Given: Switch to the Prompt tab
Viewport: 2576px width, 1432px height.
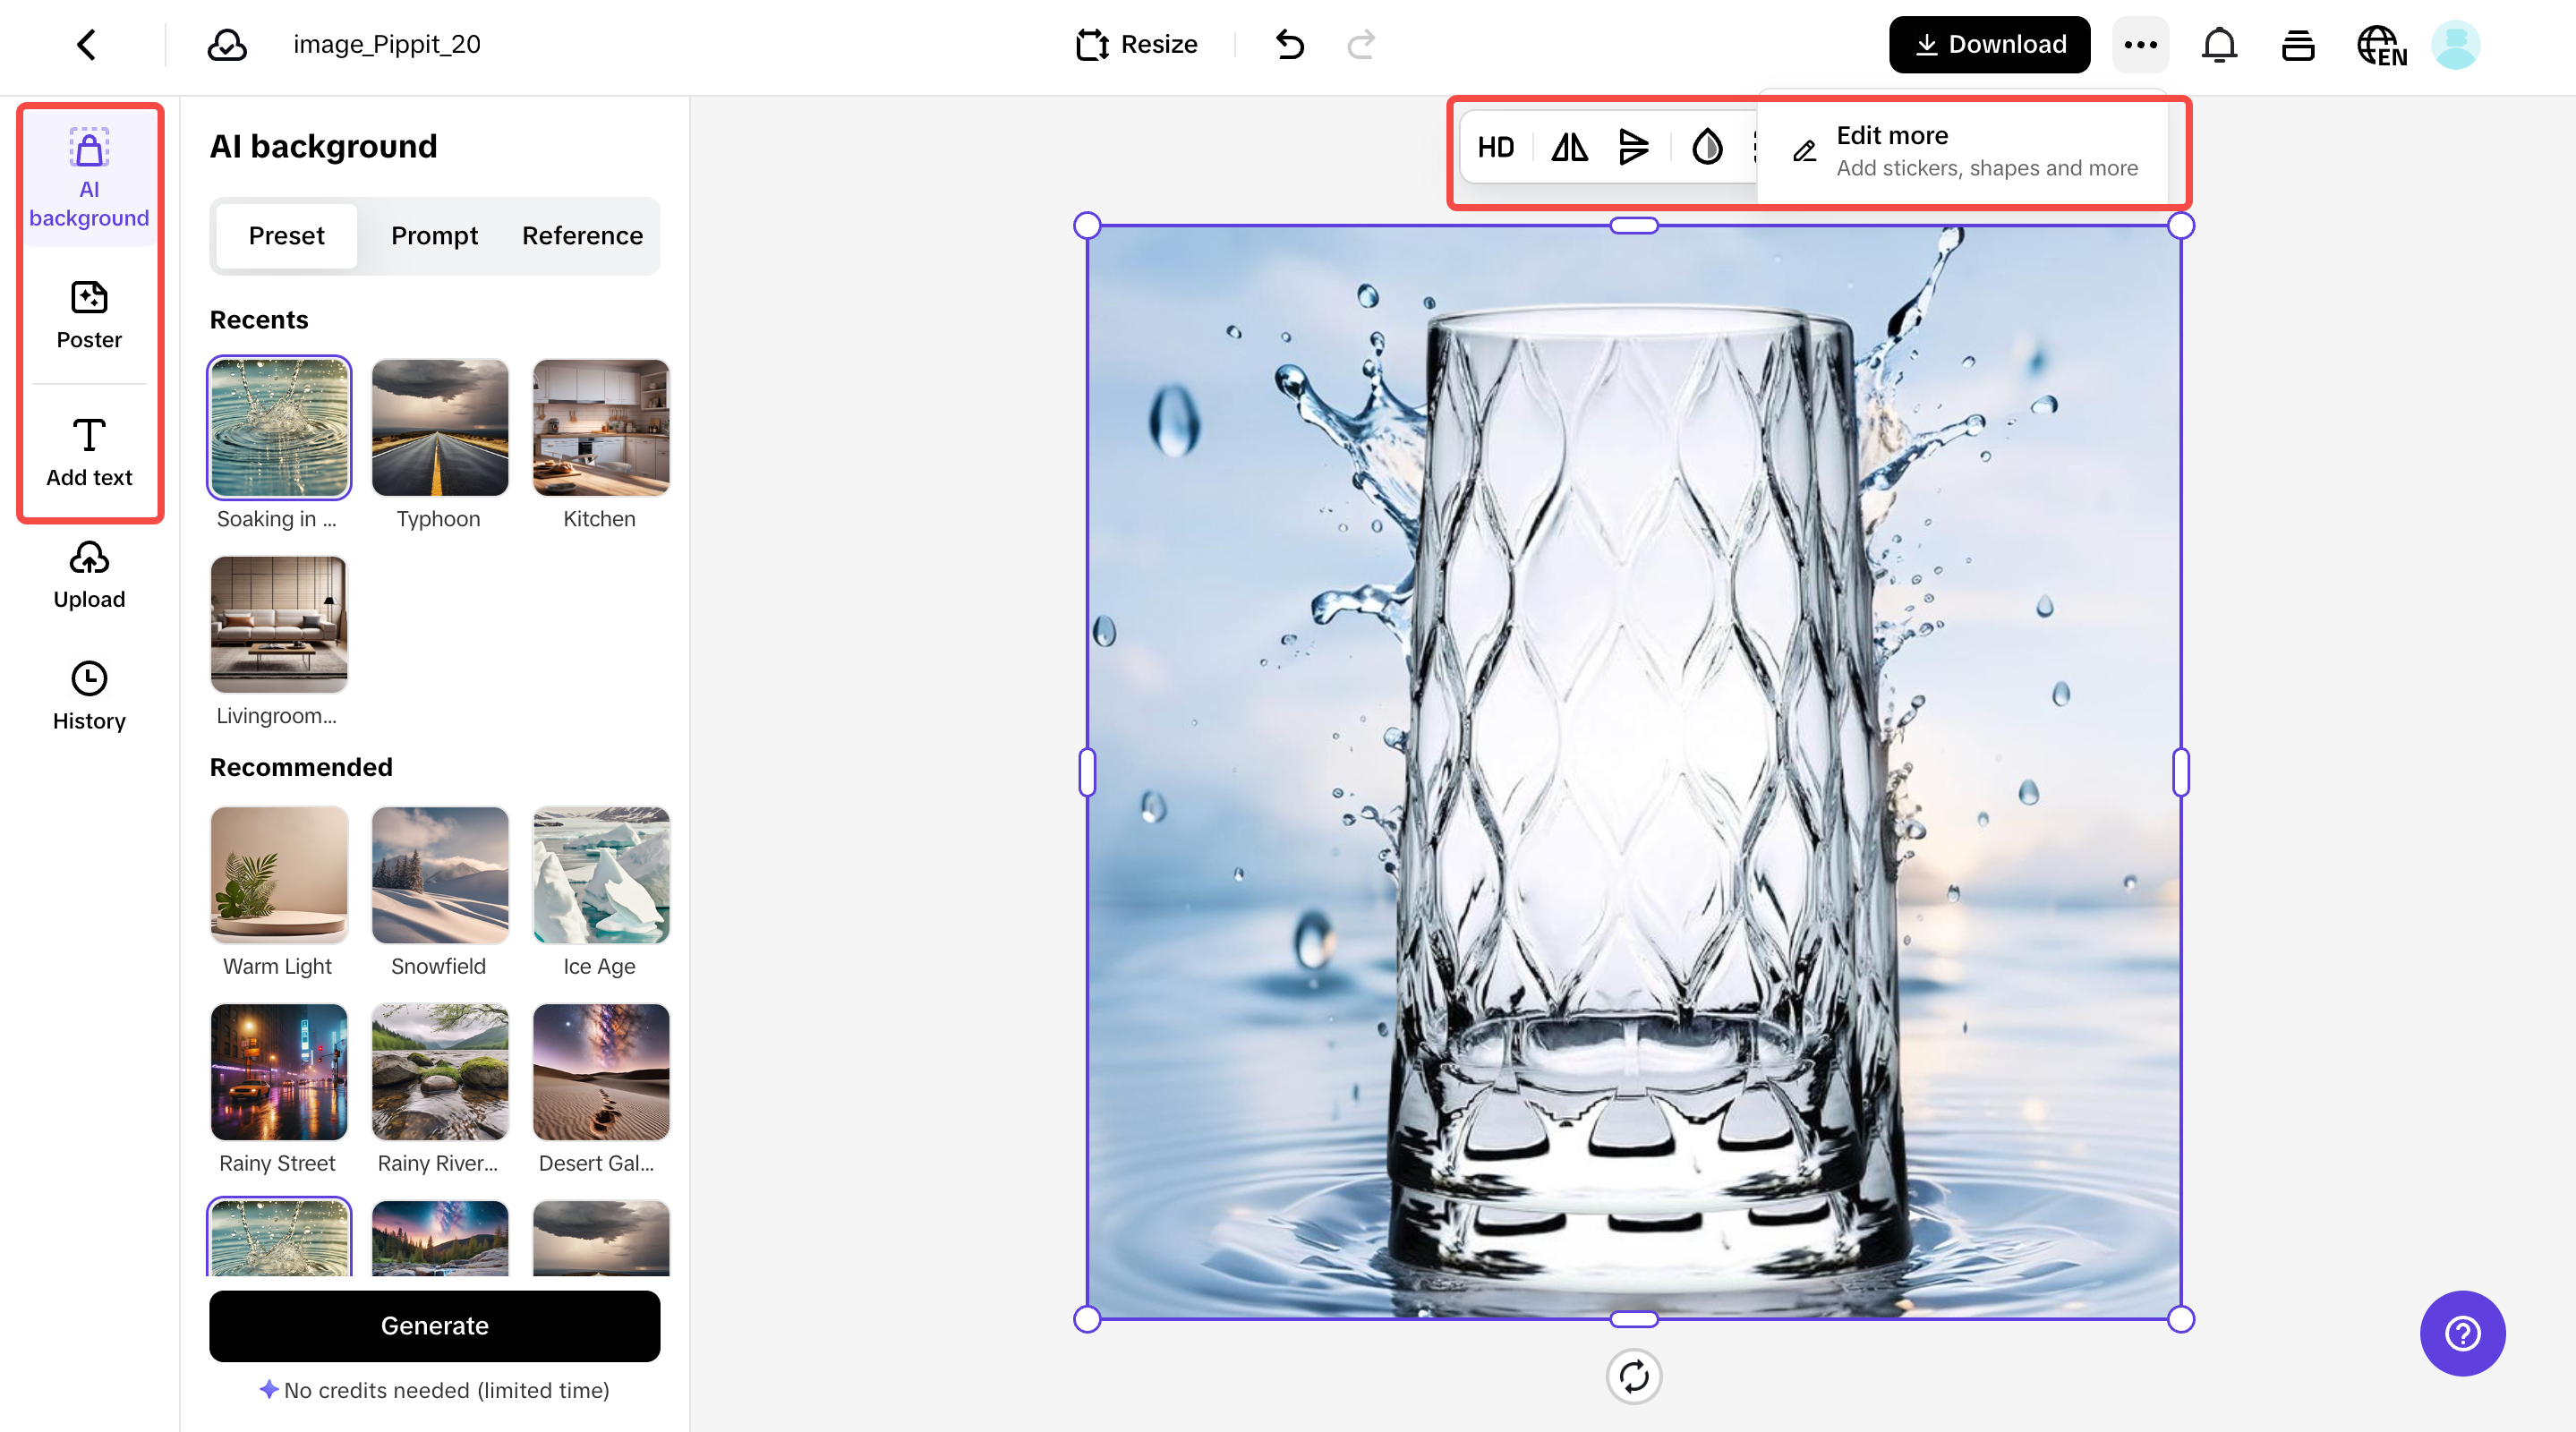Looking at the screenshot, I should click(x=435, y=236).
